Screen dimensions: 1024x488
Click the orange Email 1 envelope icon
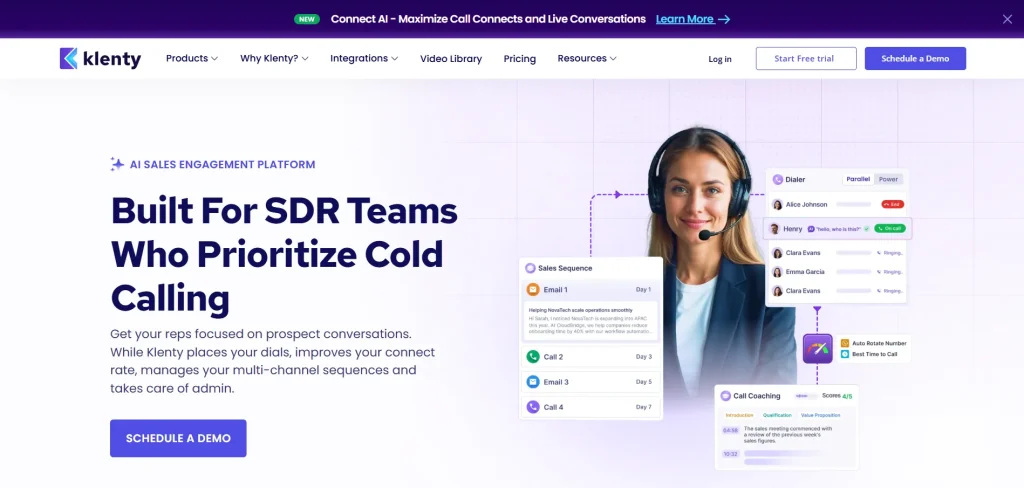point(533,290)
